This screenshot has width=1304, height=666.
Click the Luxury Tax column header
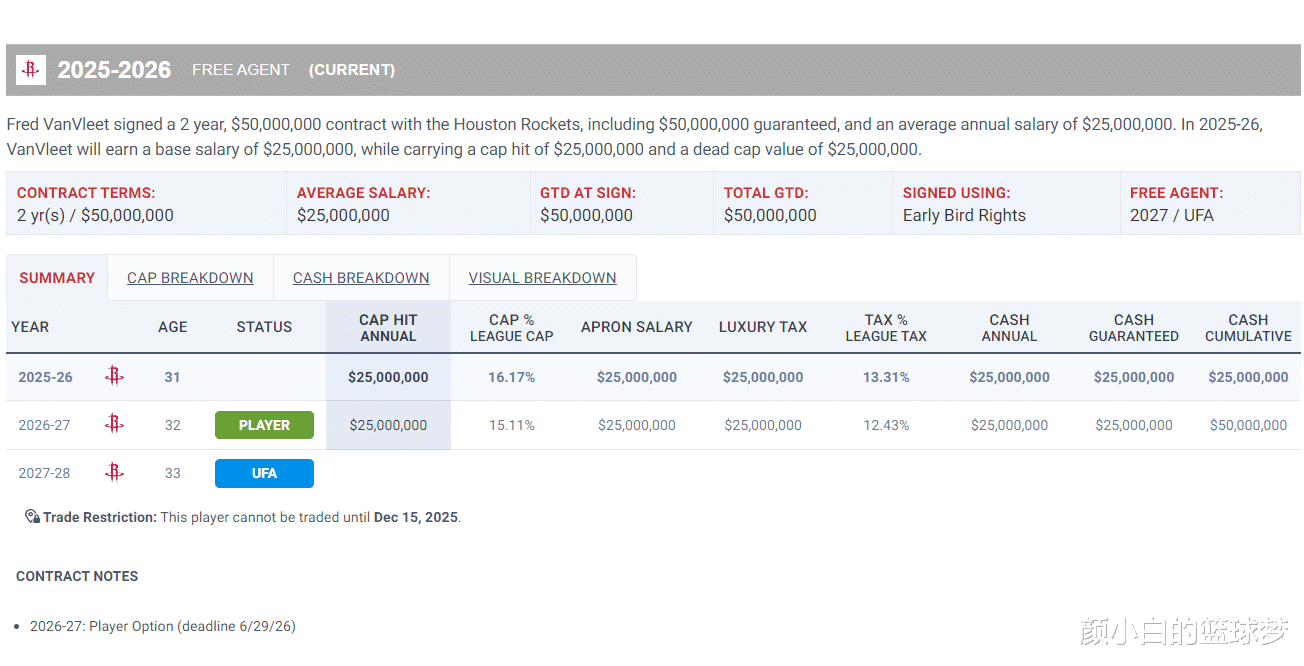click(x=762, y=327)
